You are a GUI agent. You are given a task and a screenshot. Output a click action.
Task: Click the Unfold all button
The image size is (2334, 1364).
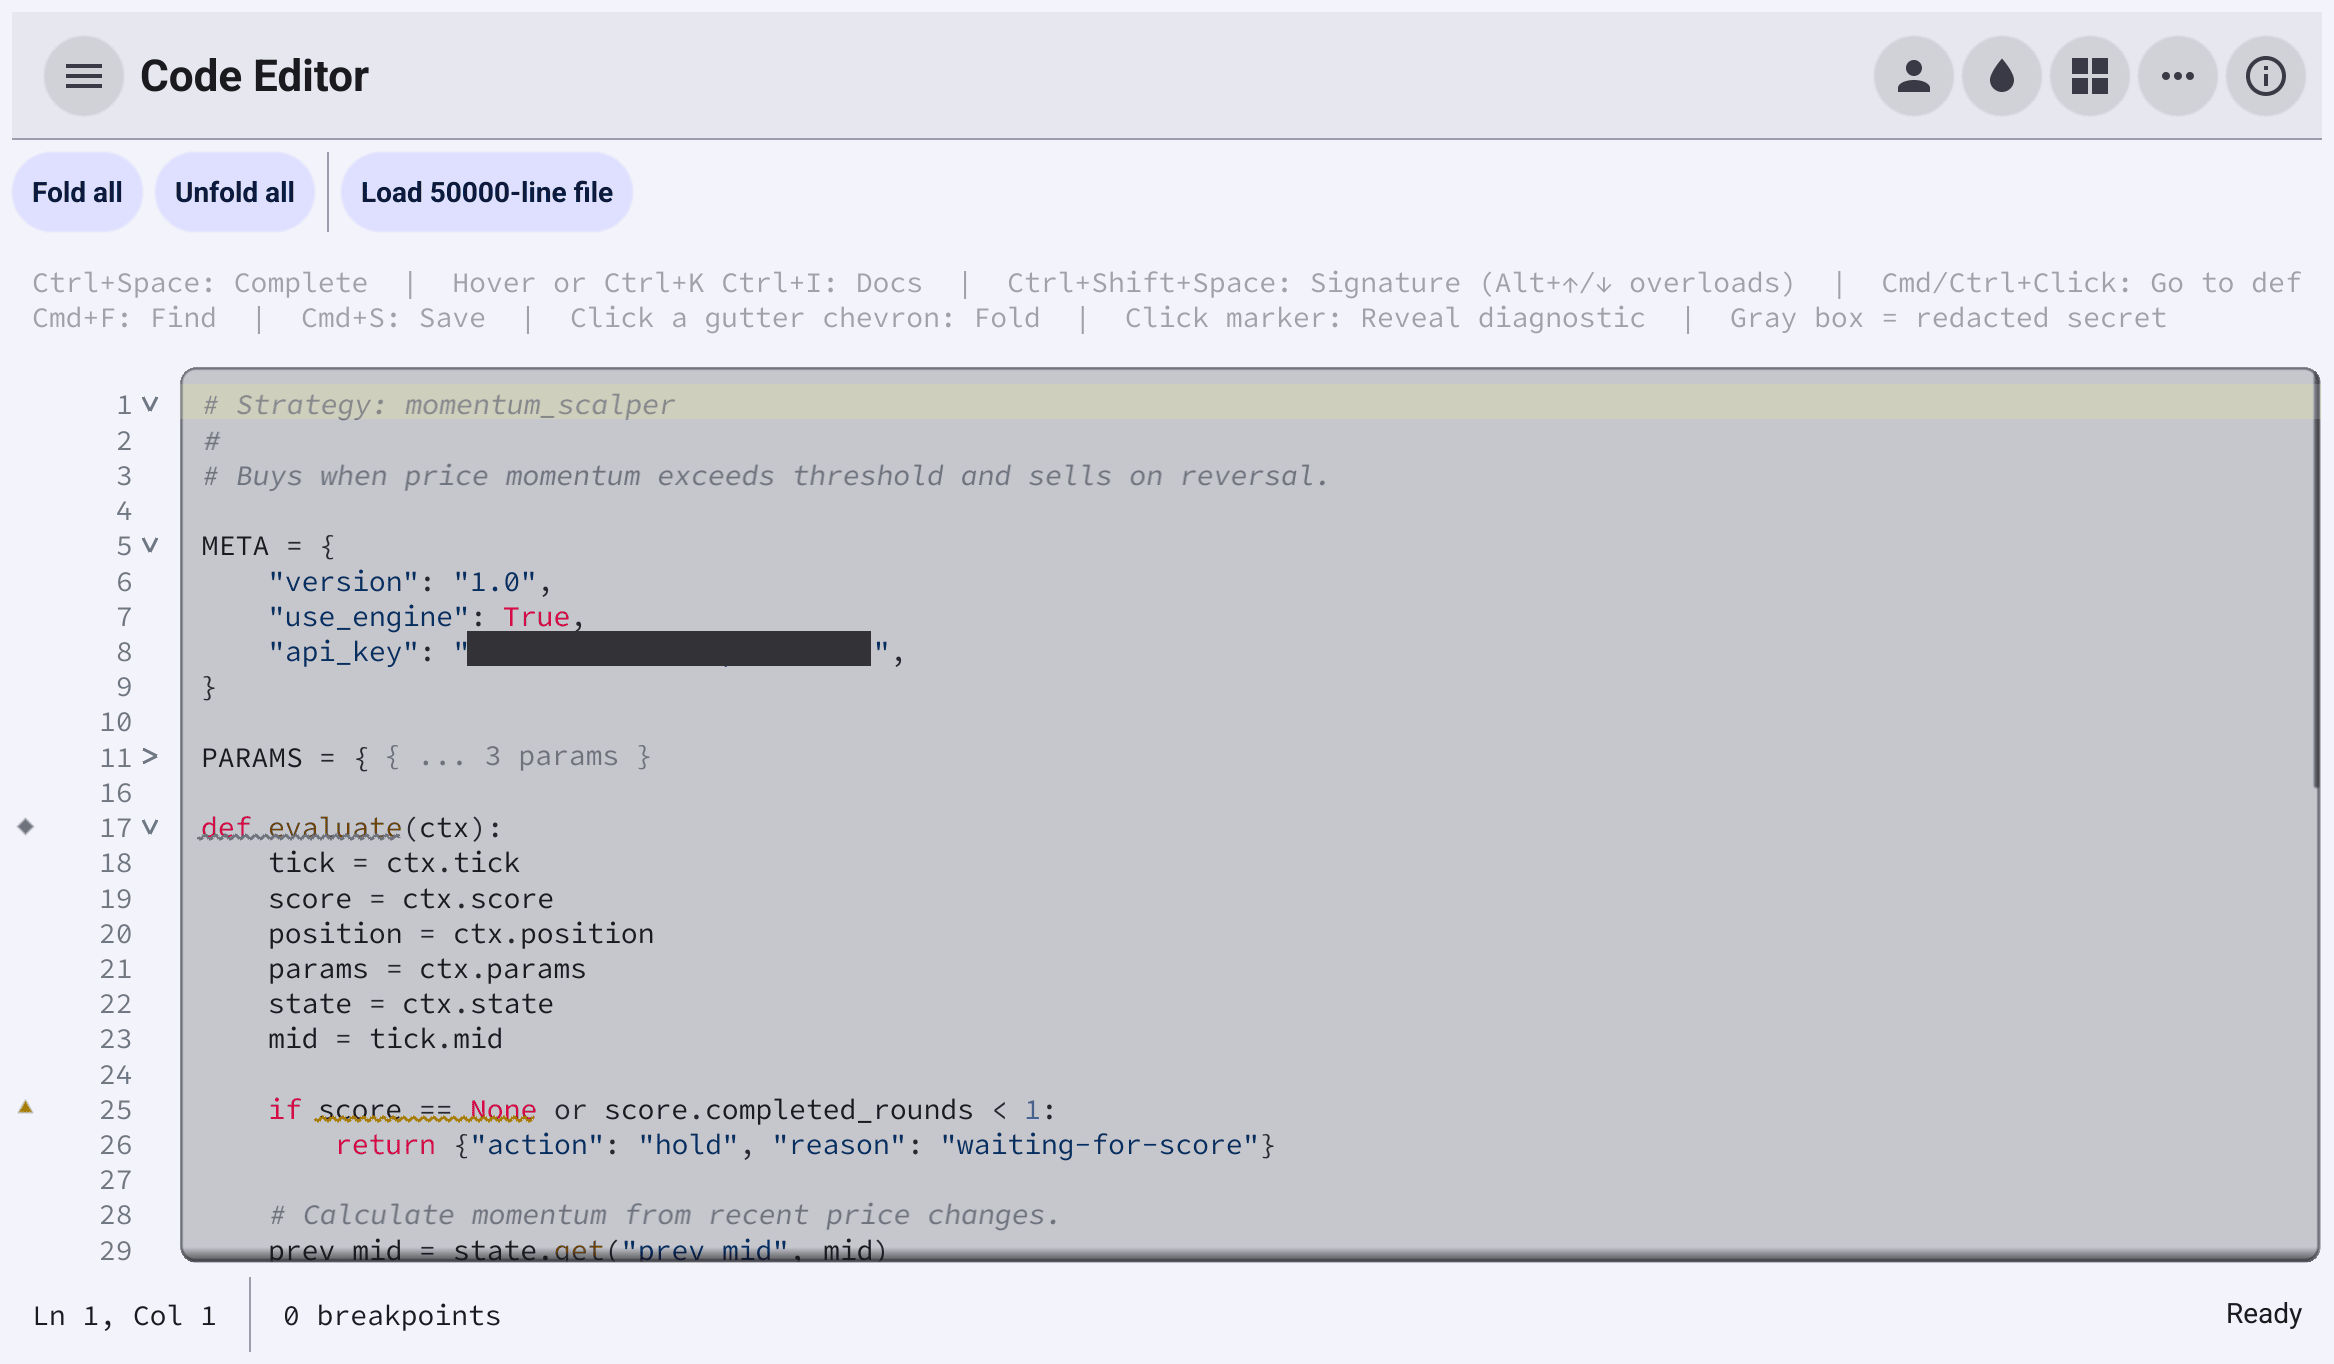(x=235, y=192)
